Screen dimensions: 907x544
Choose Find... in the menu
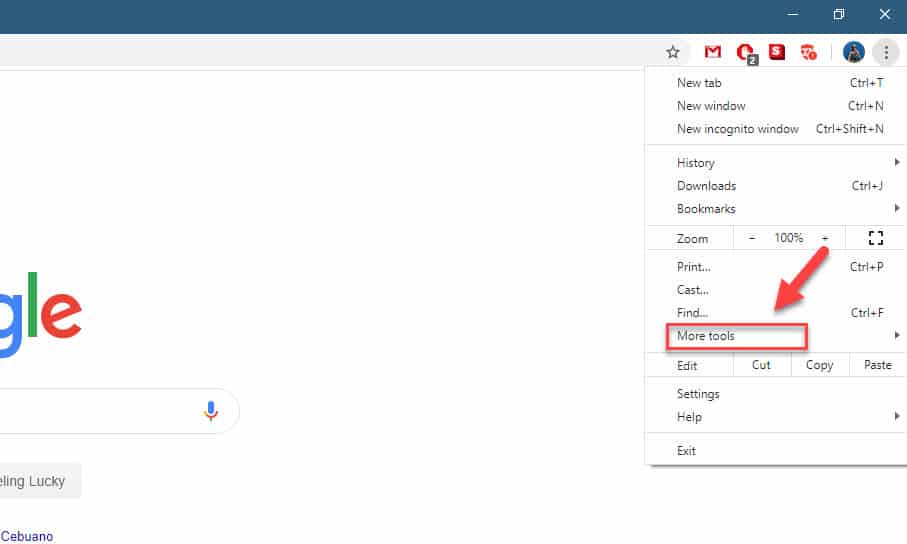click(776, 313)
